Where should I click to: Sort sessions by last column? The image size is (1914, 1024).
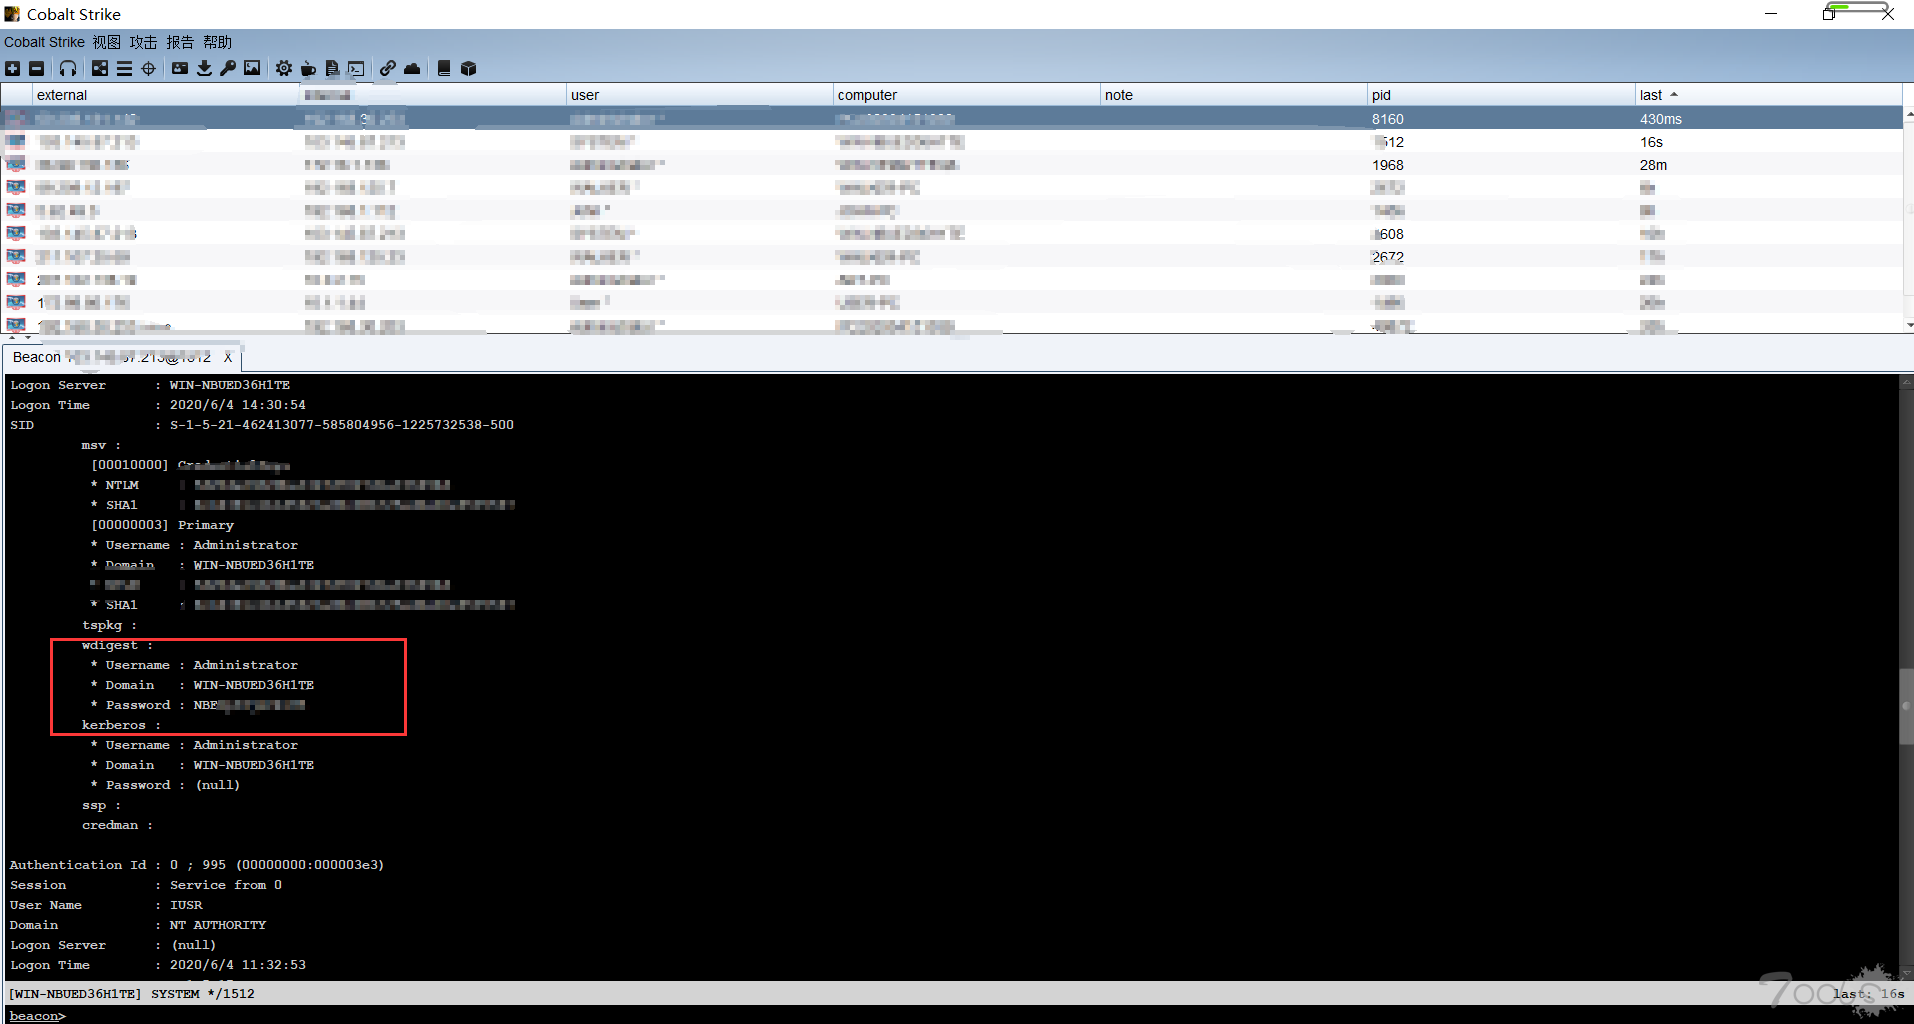(1768, 95)
